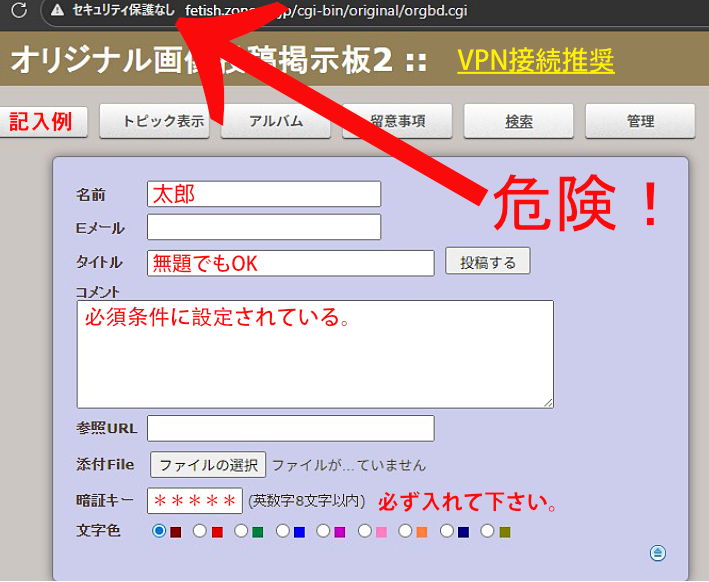
Task: Open the トピック表示 menu button
Action: point(163,121)
